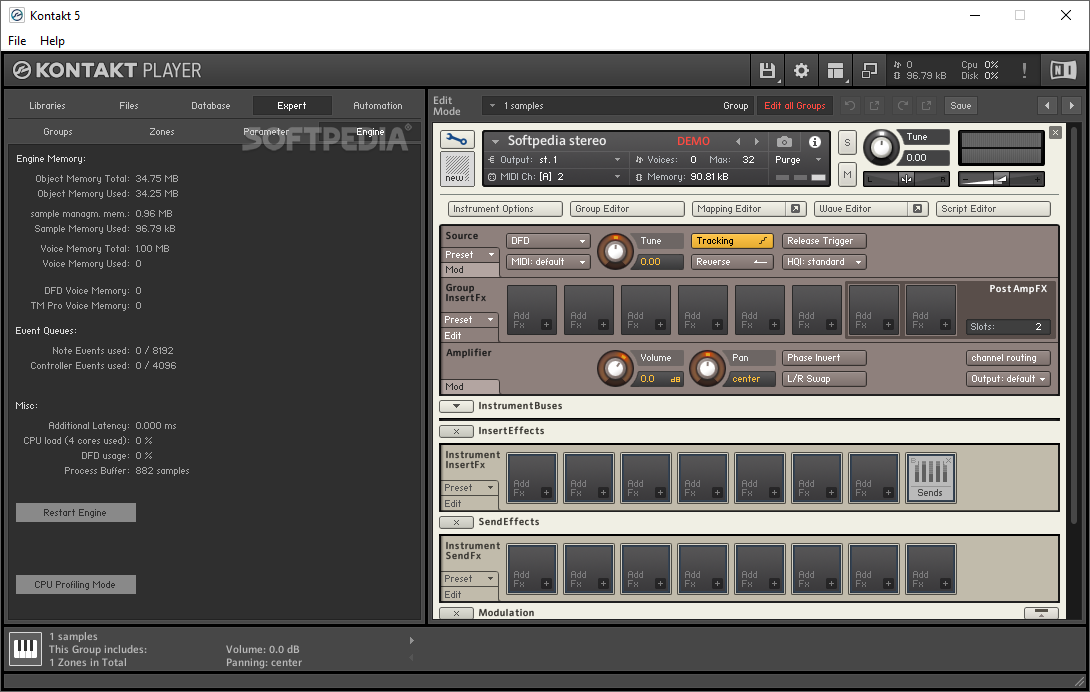Open the Purge dropdown menu
The height and width of the screenshot is (692, 1090).
[x=799, y=160]
